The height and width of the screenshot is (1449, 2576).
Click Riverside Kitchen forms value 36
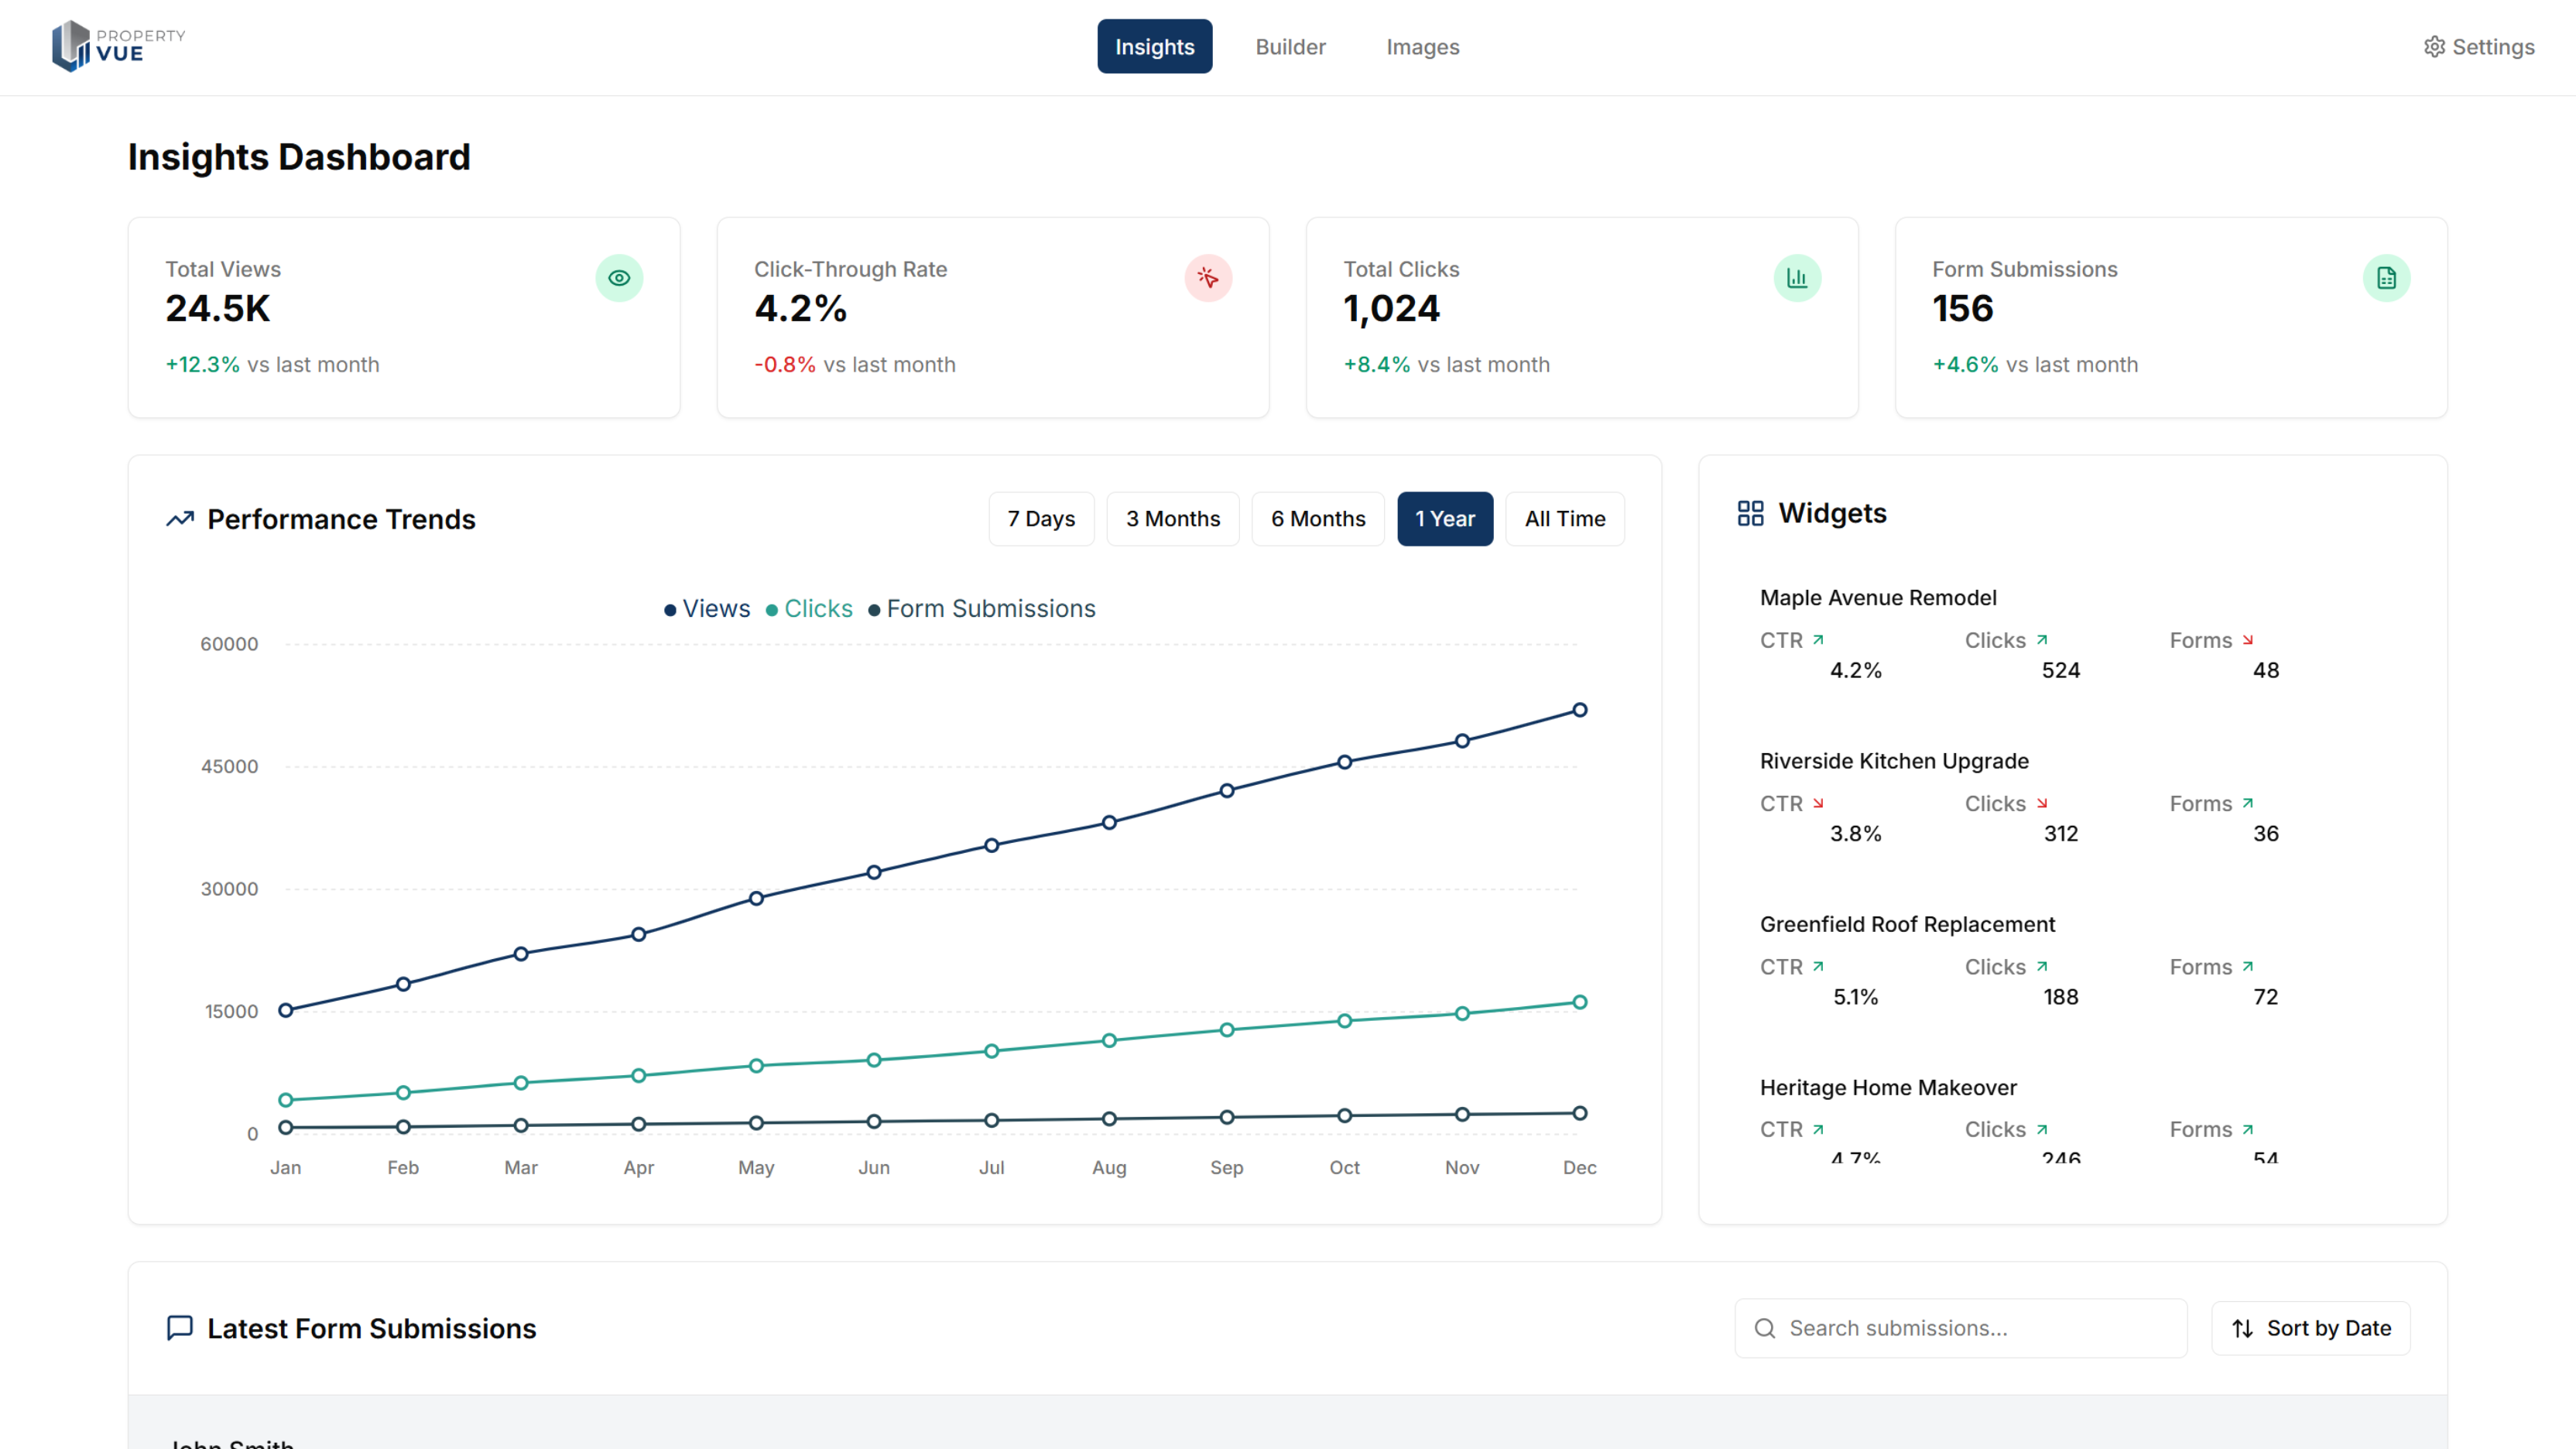coord(2265,833)
